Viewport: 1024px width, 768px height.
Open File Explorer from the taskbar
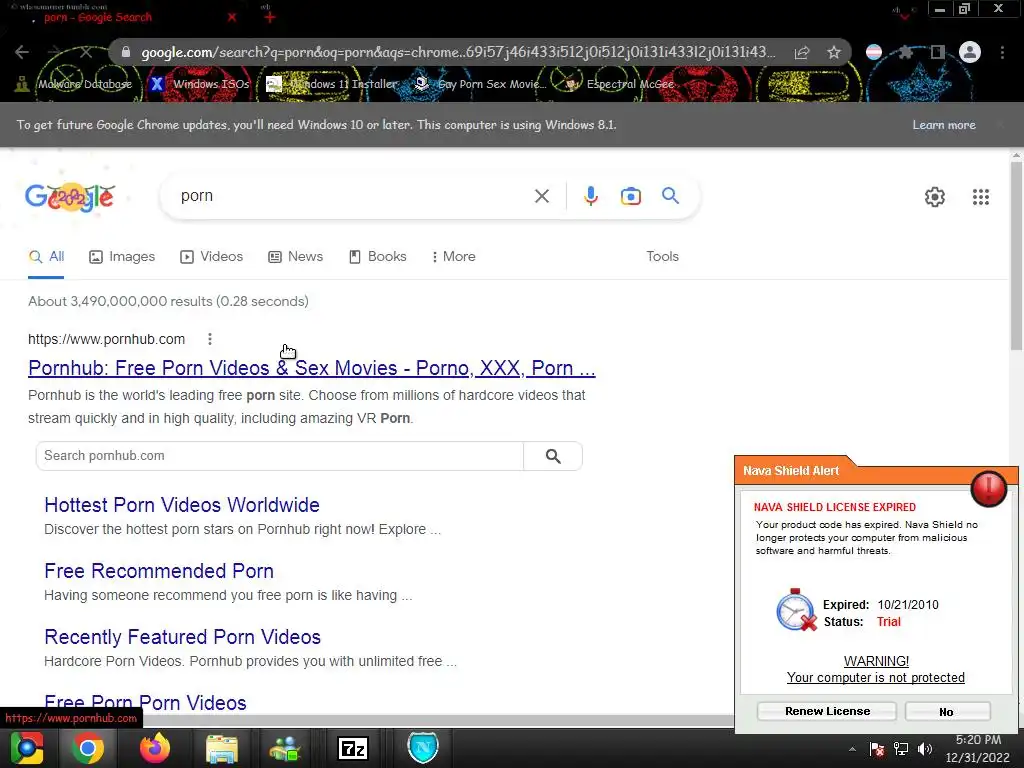point(222,748)
